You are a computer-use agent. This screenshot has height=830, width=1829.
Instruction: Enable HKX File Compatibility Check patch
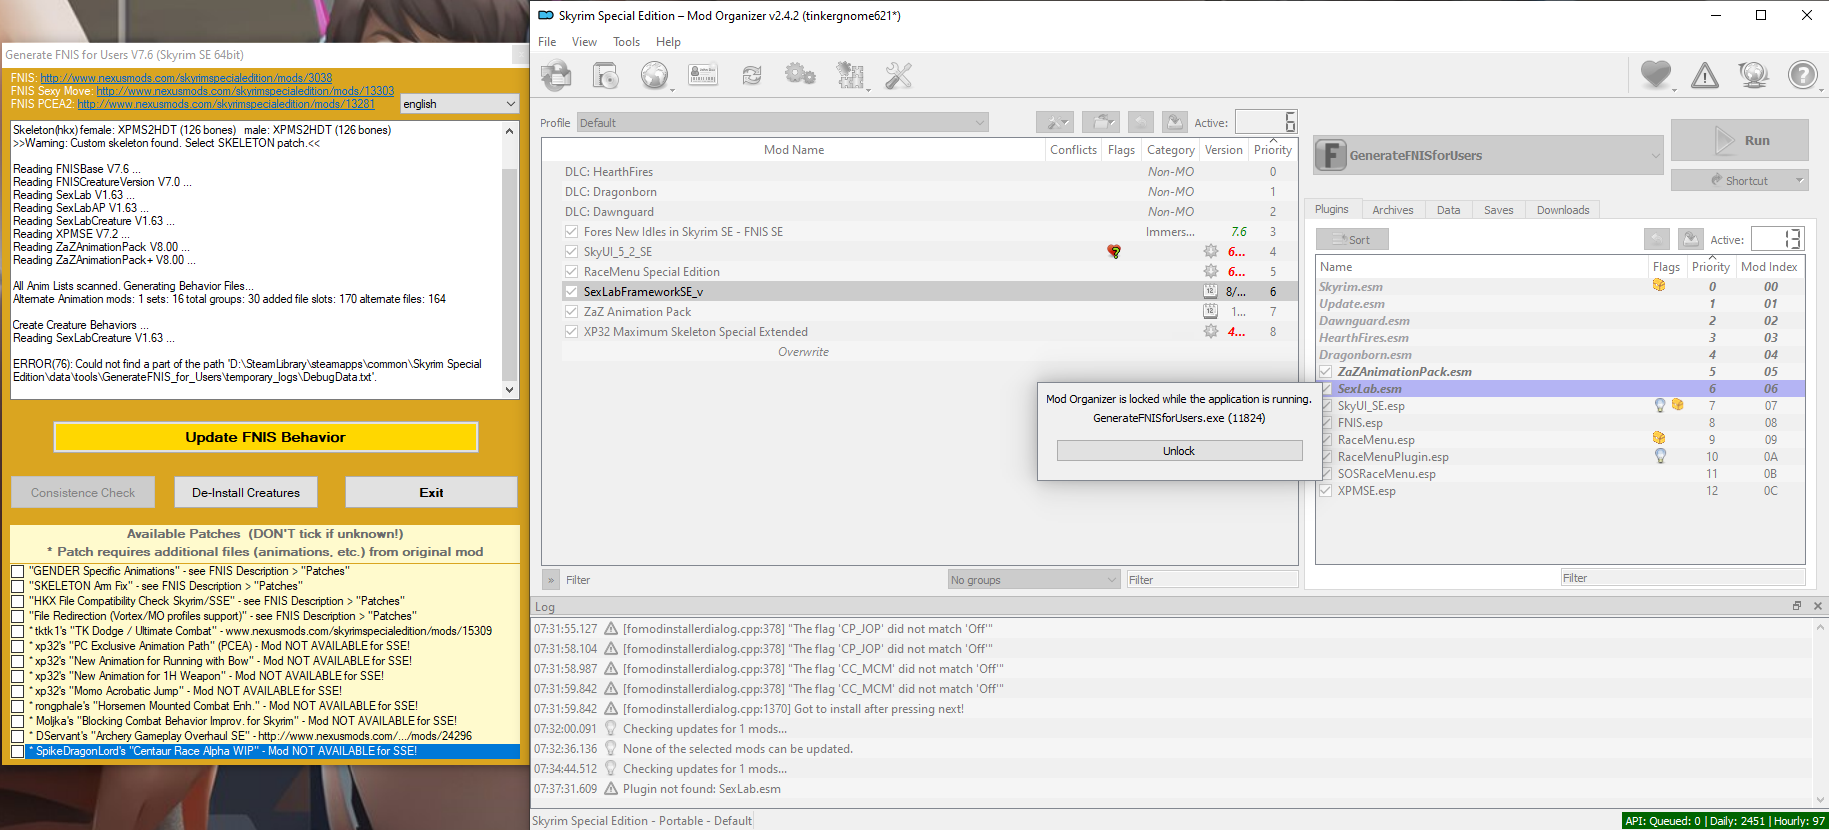point(18,602)
